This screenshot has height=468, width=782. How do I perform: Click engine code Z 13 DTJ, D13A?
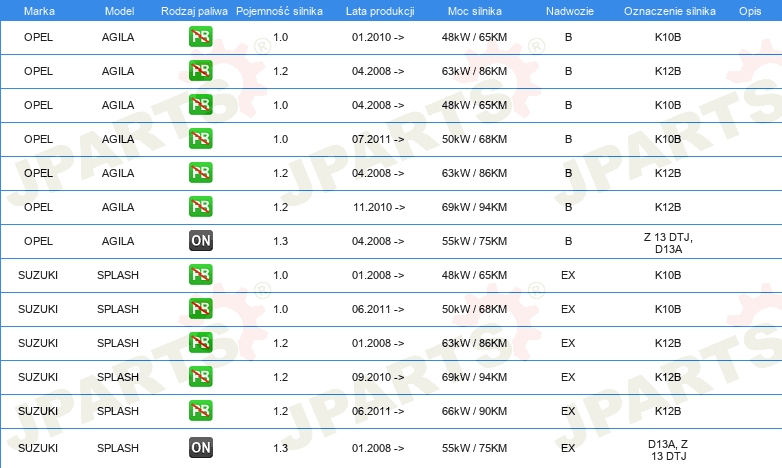pos(668,243)
